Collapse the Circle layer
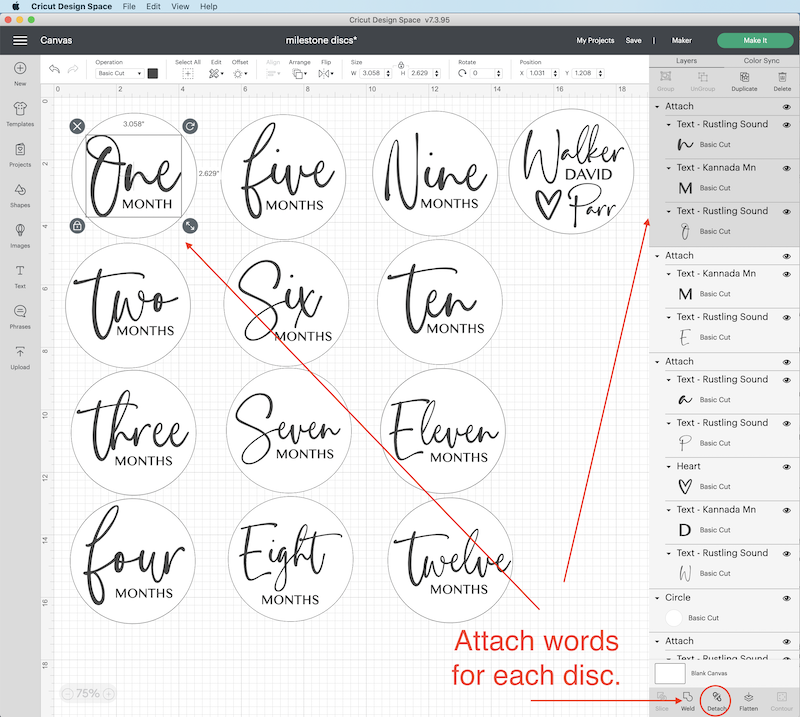The width and height of the screenshot is (800, 717). [x=657, y=598]
